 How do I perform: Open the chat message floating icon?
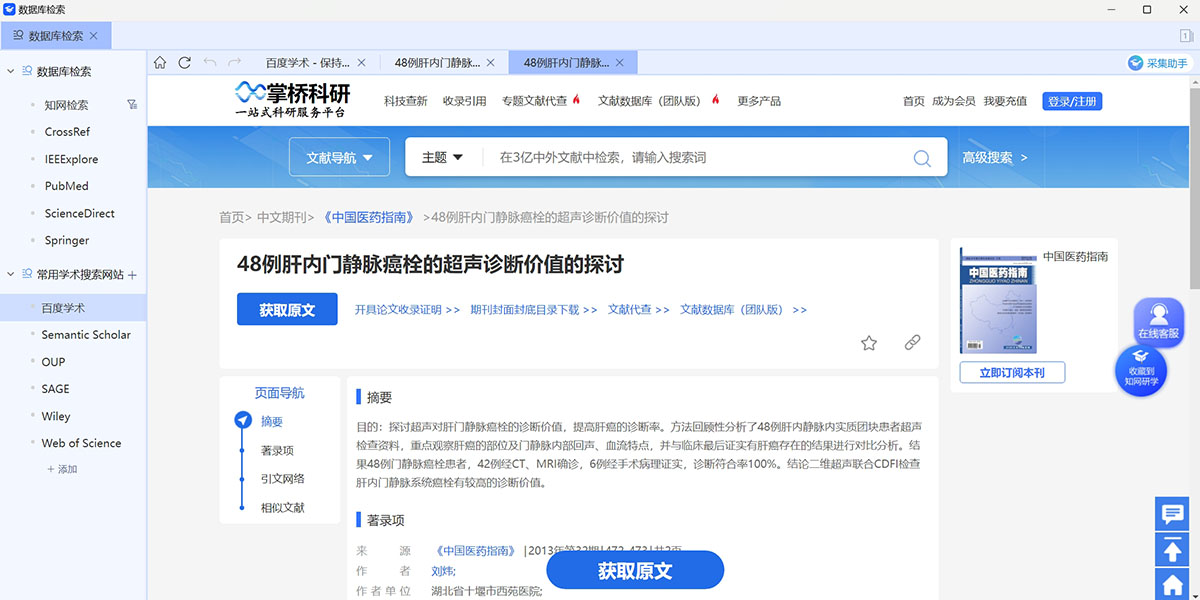click(1170, 514)
